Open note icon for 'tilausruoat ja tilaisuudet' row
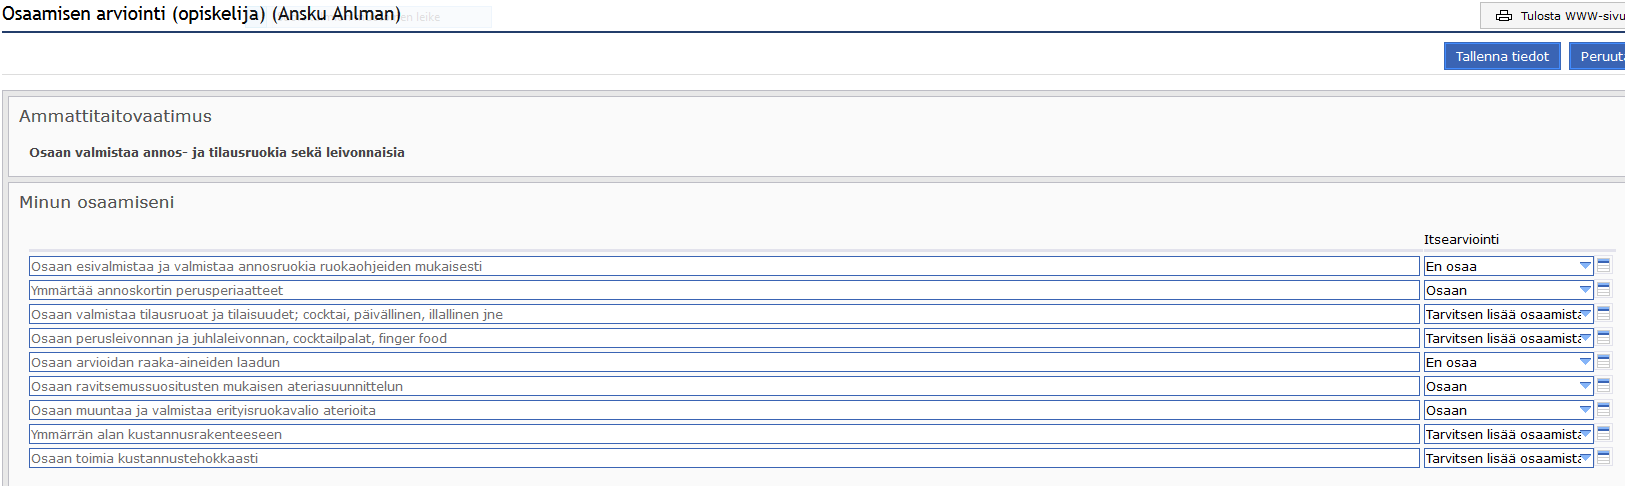This screenshot has height=486, width=1625. (1604, 313)
